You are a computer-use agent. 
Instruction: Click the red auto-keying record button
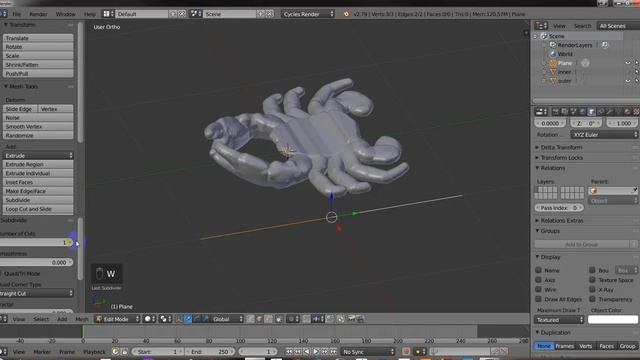tap(406, 351)
